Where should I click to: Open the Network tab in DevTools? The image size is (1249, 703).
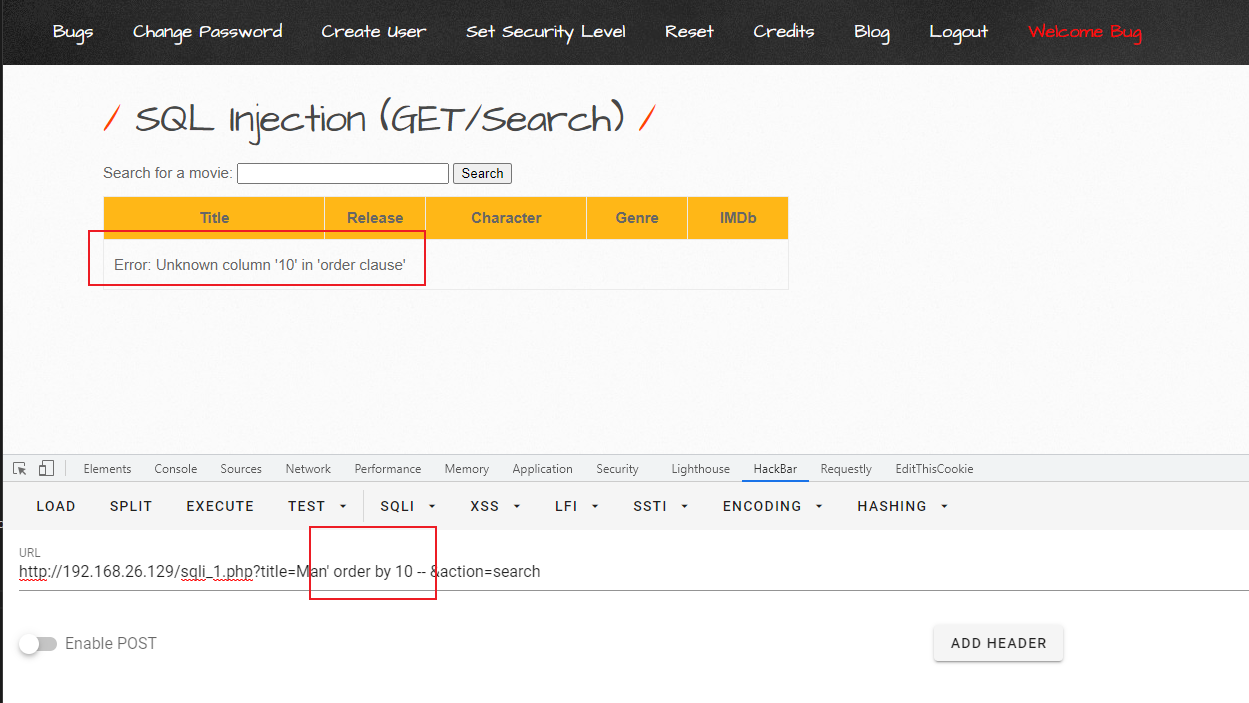tap(308, 469)
